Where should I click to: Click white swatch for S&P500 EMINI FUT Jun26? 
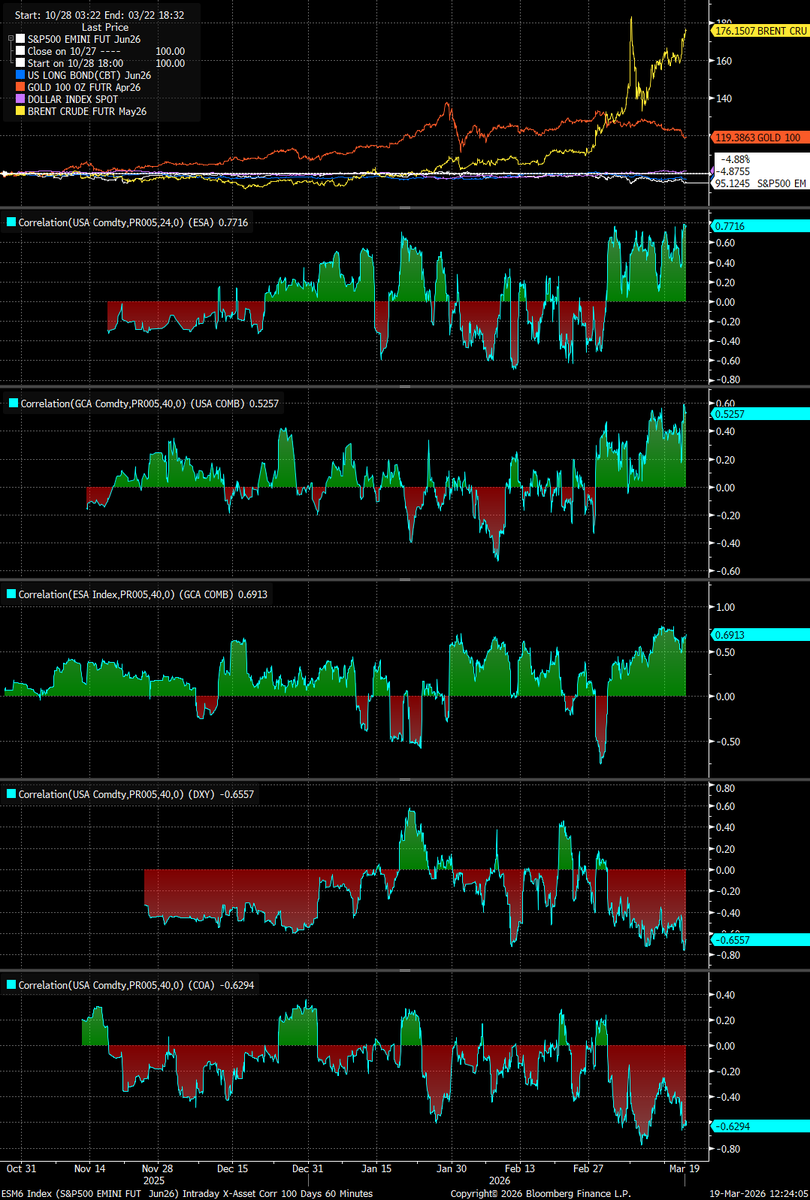[20, 38]
